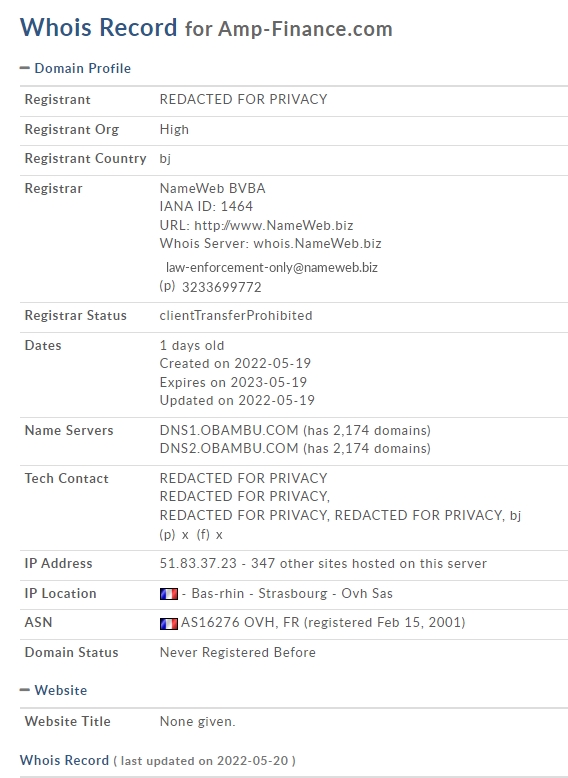Image resolution: width=568 pixels, height=778 pixels.
Task: Click the France flag beside ASN
Action: tap(169, 623)
